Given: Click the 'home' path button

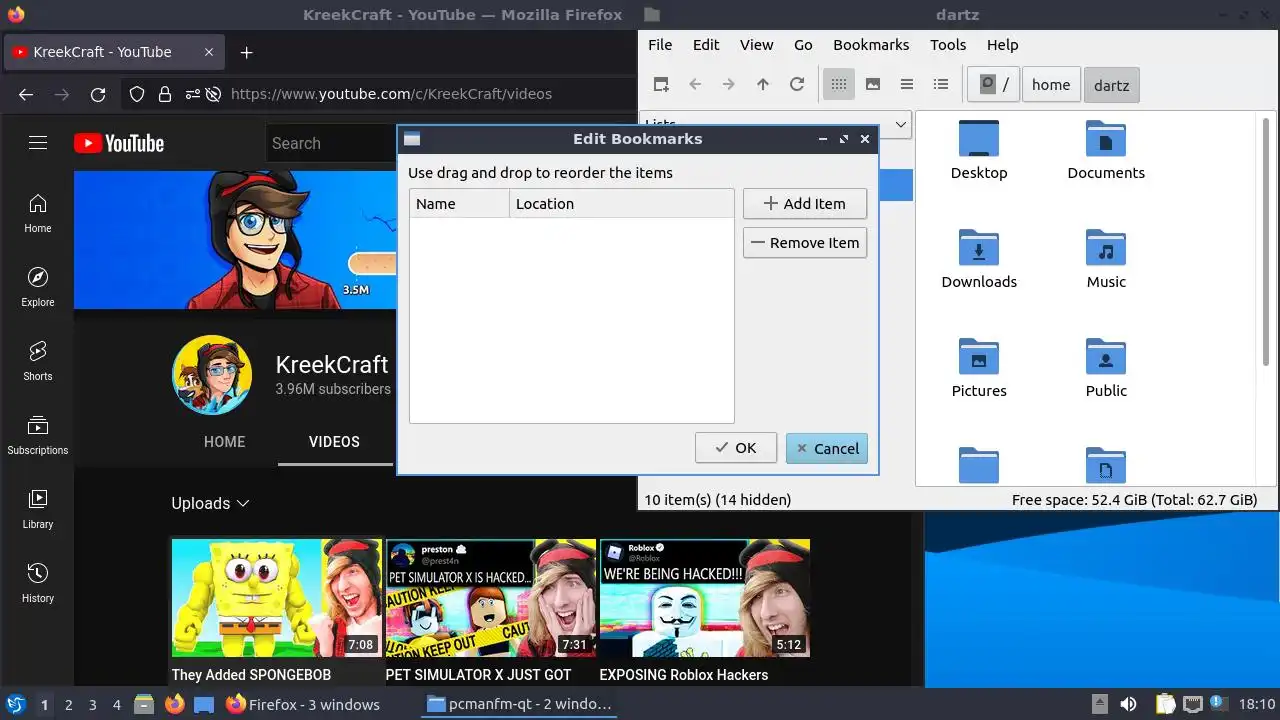Looking at the screenshot, I should (1051, 85).
